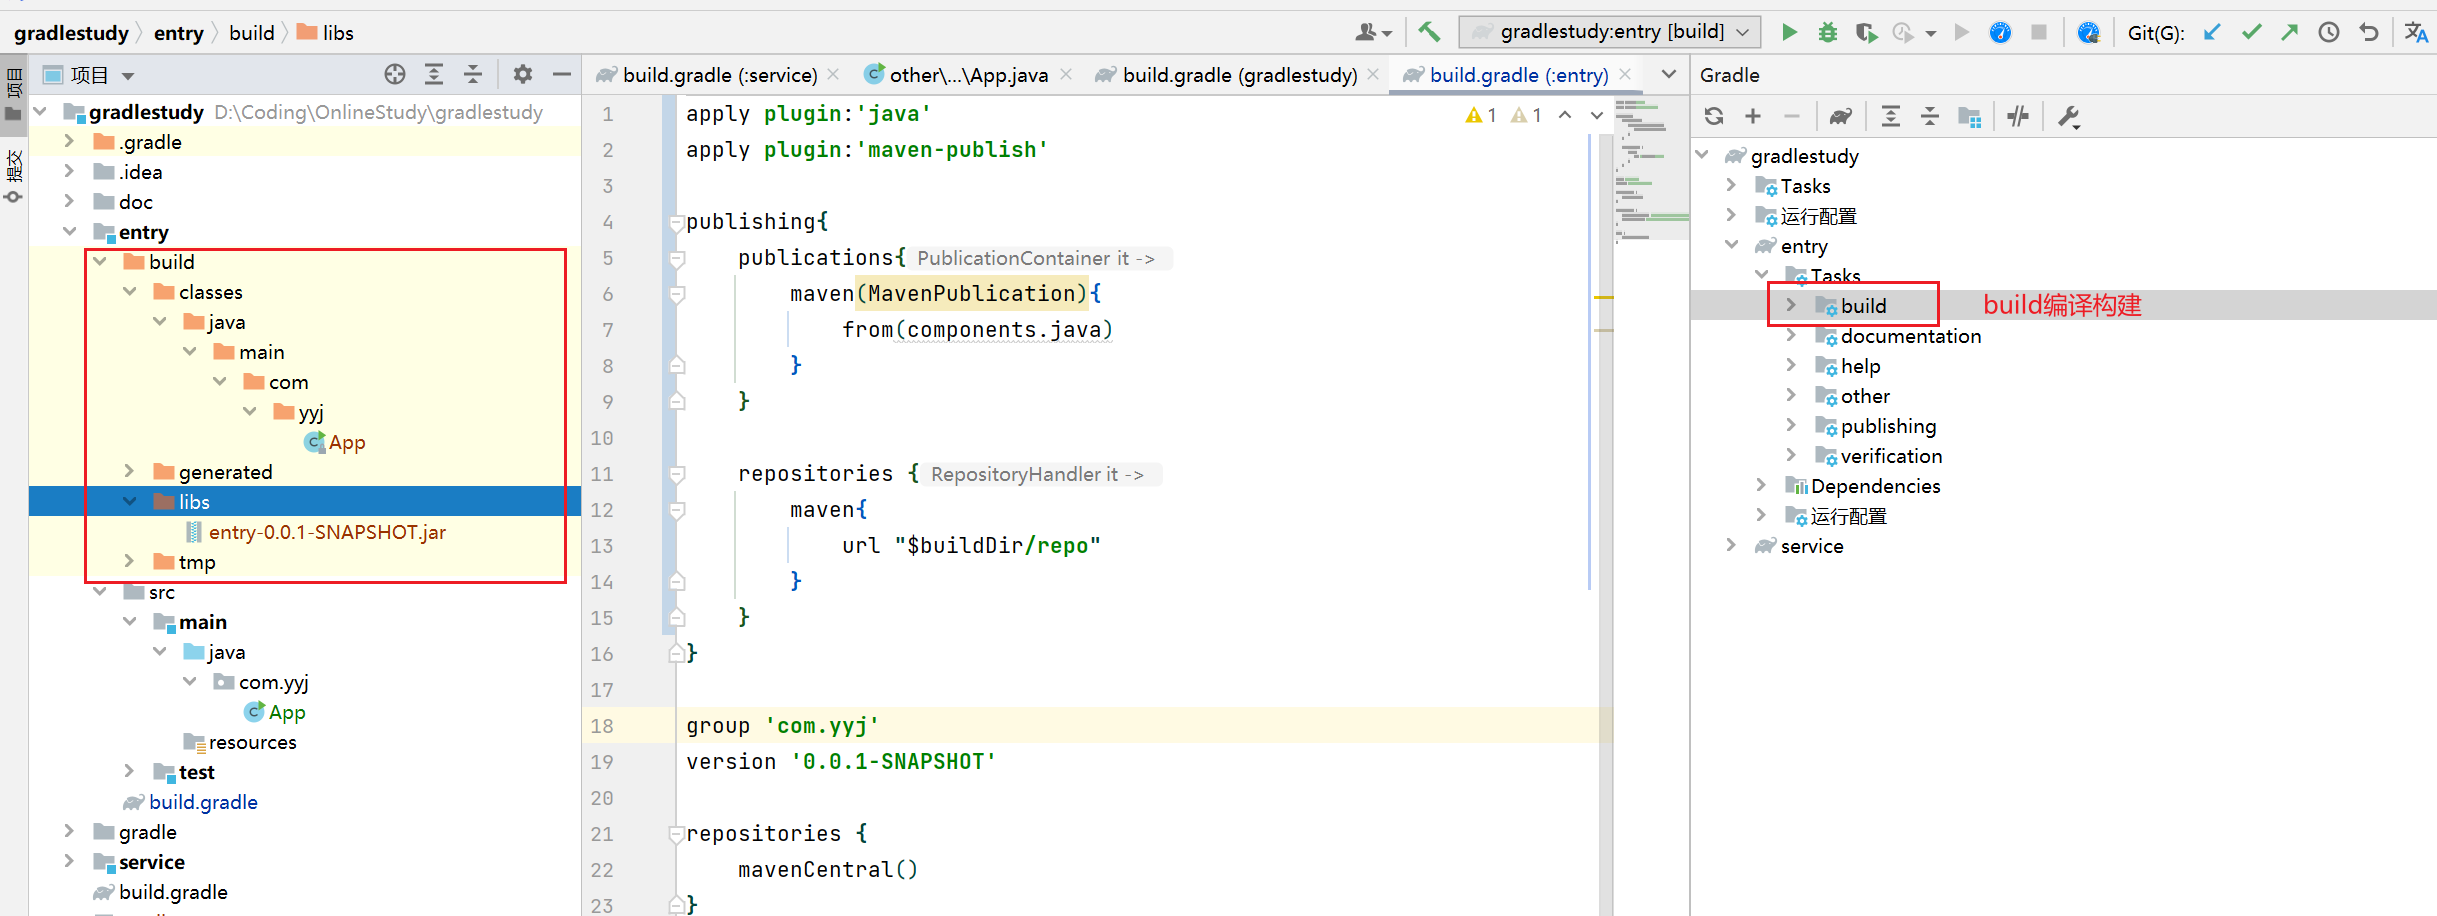2437x916 pixels.
Task: Click the yellow warning stripe marker
Action: click(1604, 298)
